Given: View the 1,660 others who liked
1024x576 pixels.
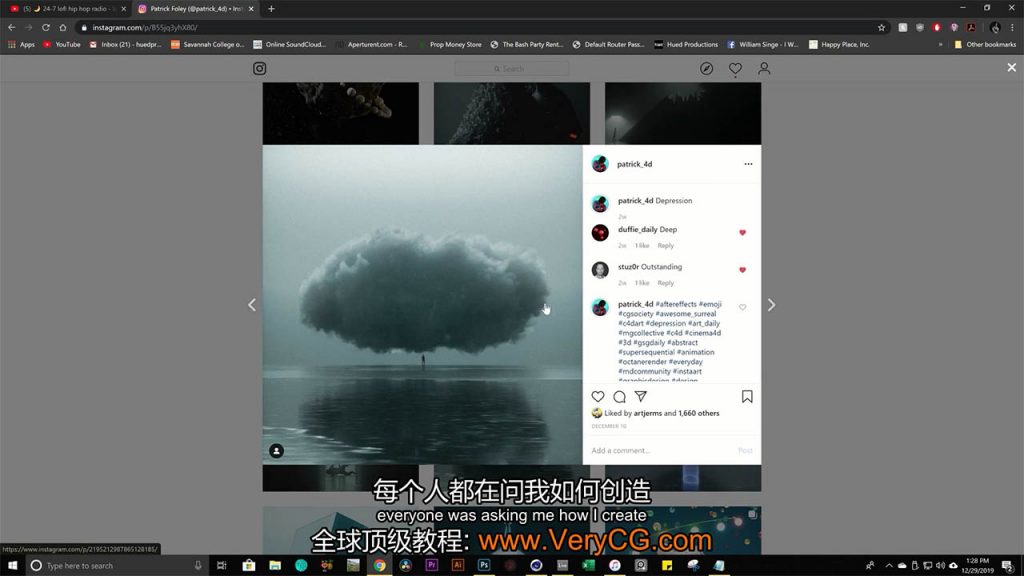Looking at the screenshot, I should [x=699, y=413].
